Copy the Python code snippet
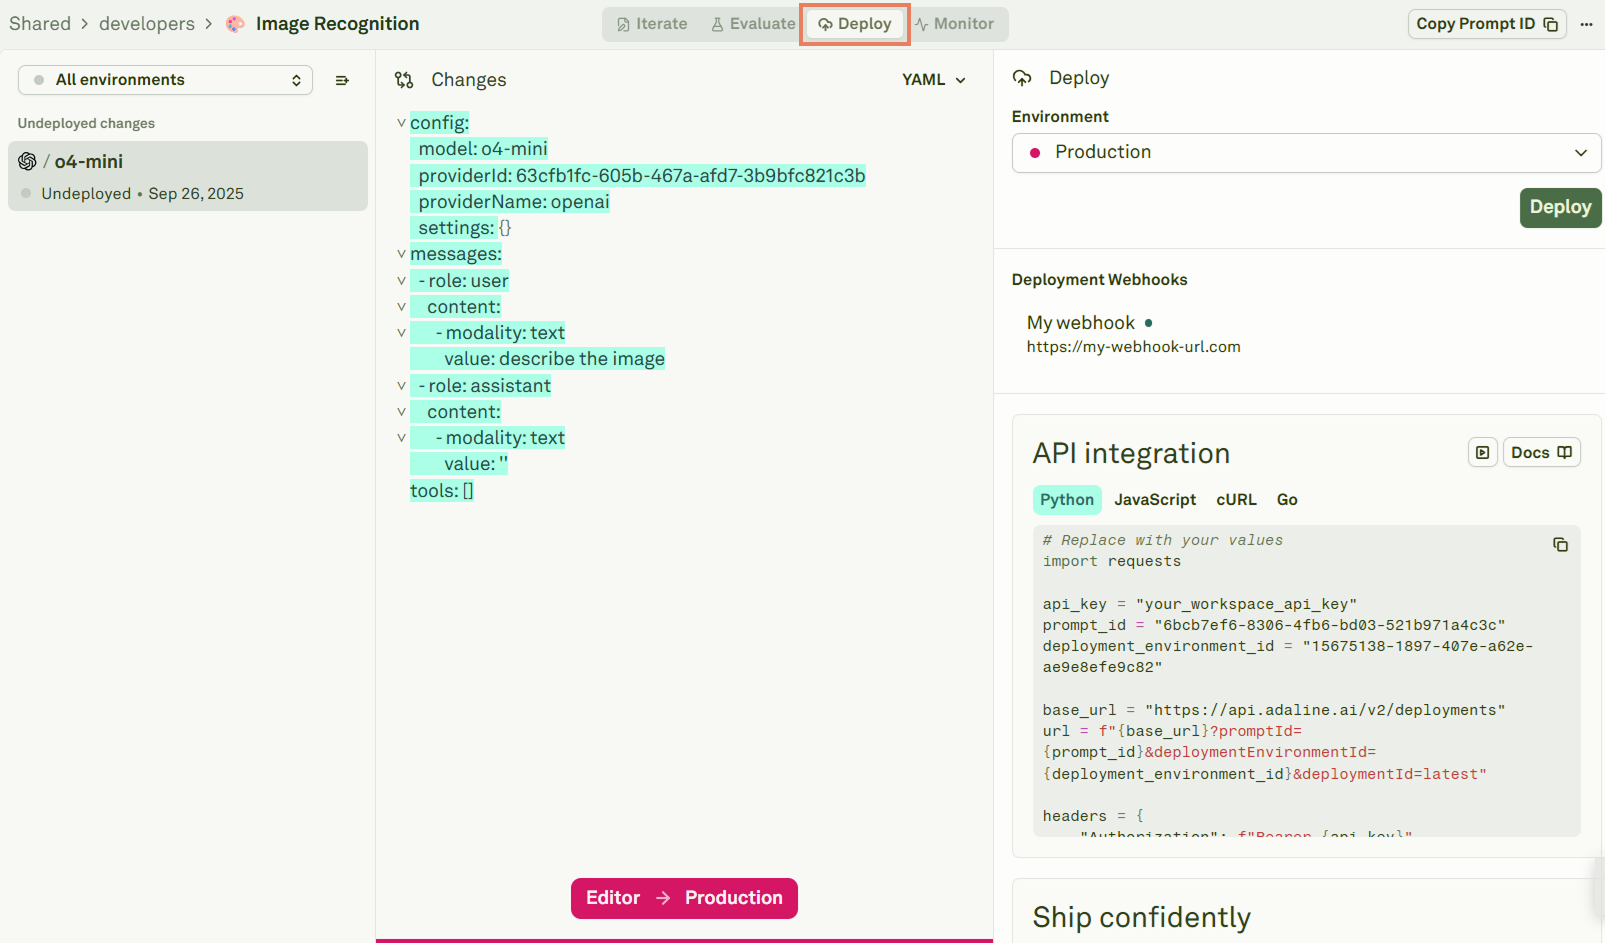 click(1559, 544)
